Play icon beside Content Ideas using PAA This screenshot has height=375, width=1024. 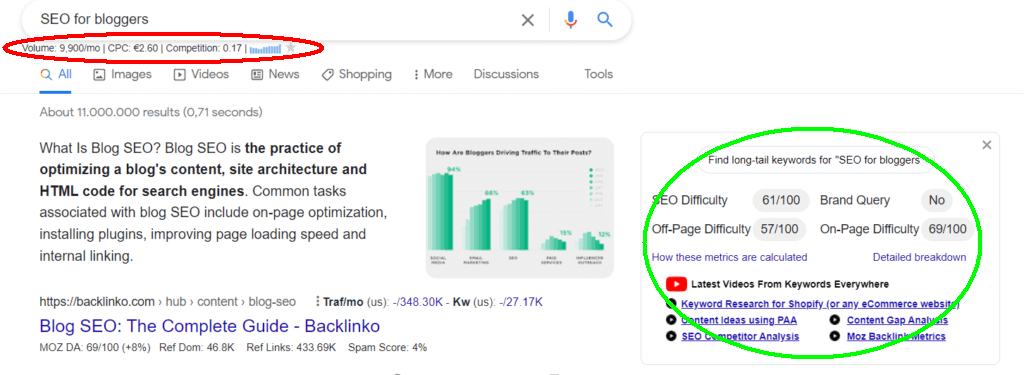[x=671, y=320]
